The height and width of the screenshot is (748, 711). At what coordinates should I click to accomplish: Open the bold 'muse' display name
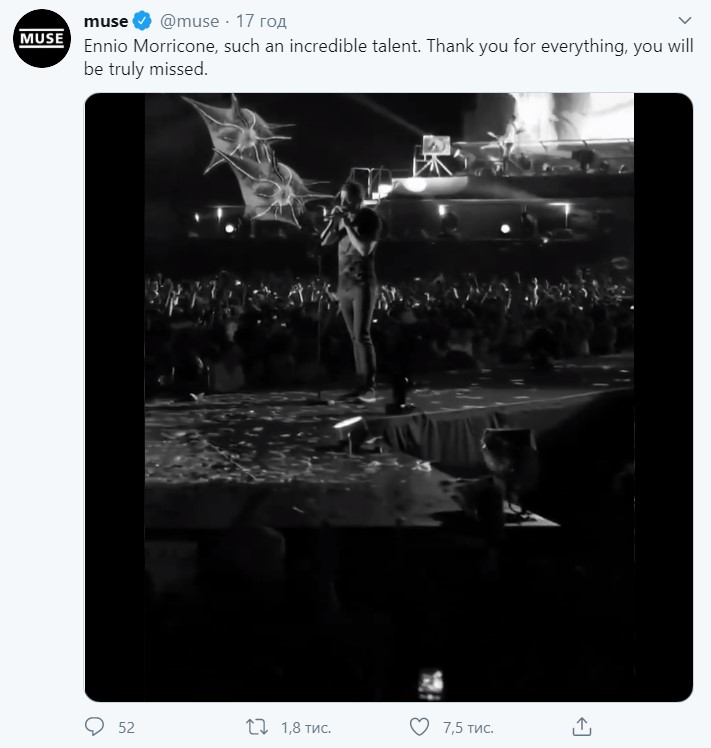coord(106,21)
